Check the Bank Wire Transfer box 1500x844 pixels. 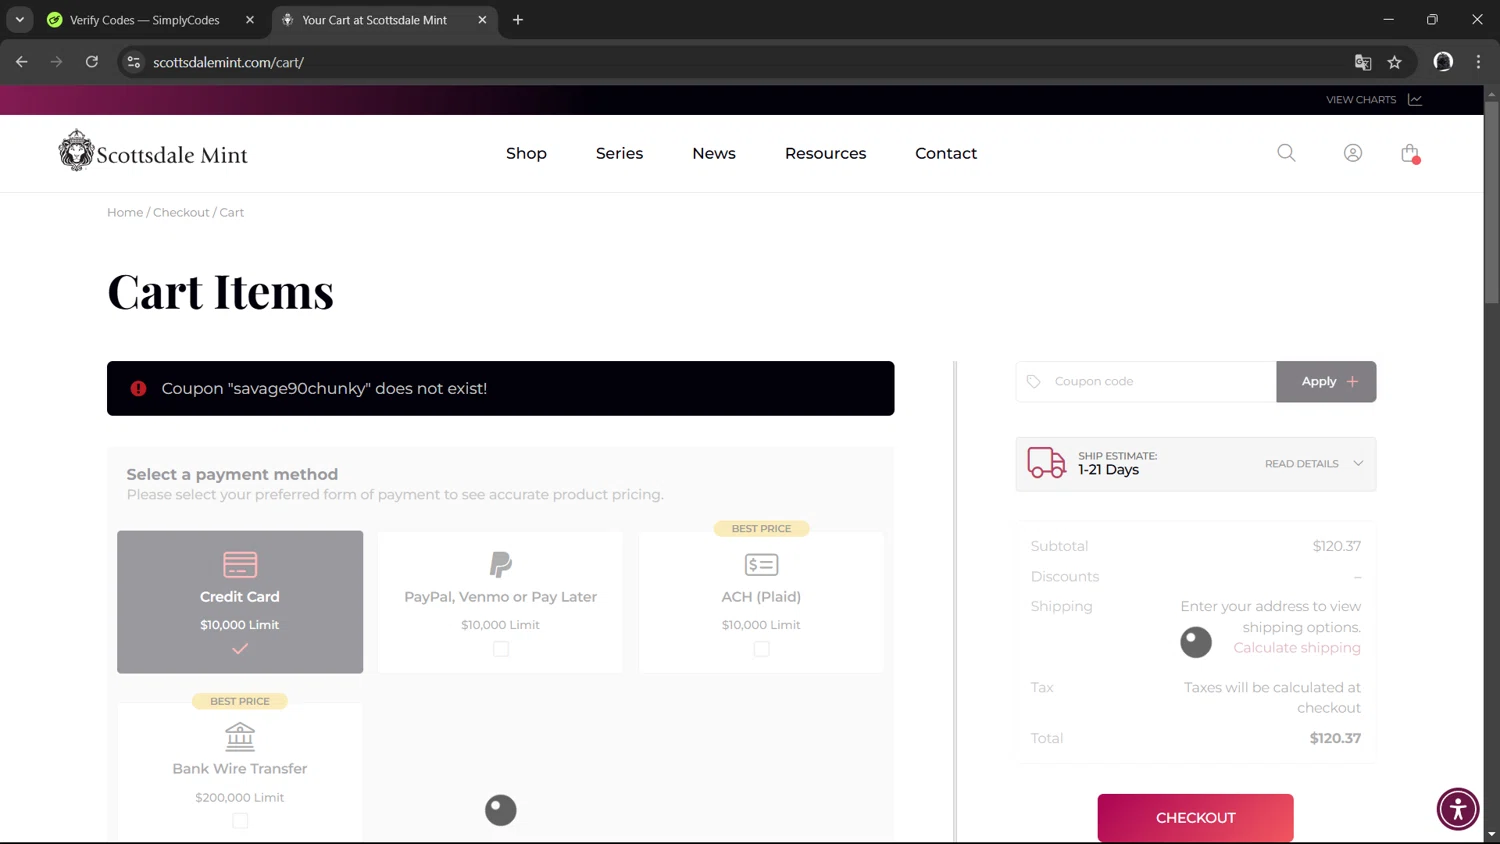pos(240,821)
